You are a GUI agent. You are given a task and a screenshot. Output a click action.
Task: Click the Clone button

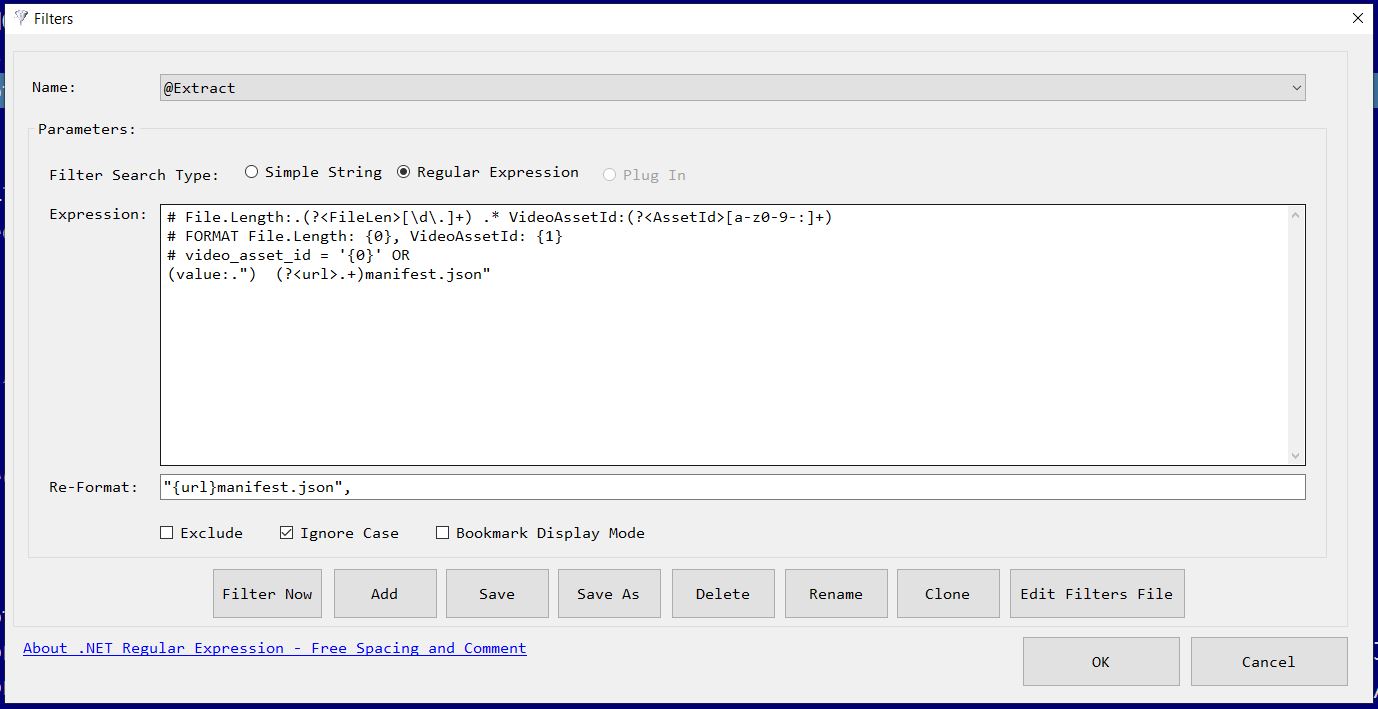click(x=948, y=594)
